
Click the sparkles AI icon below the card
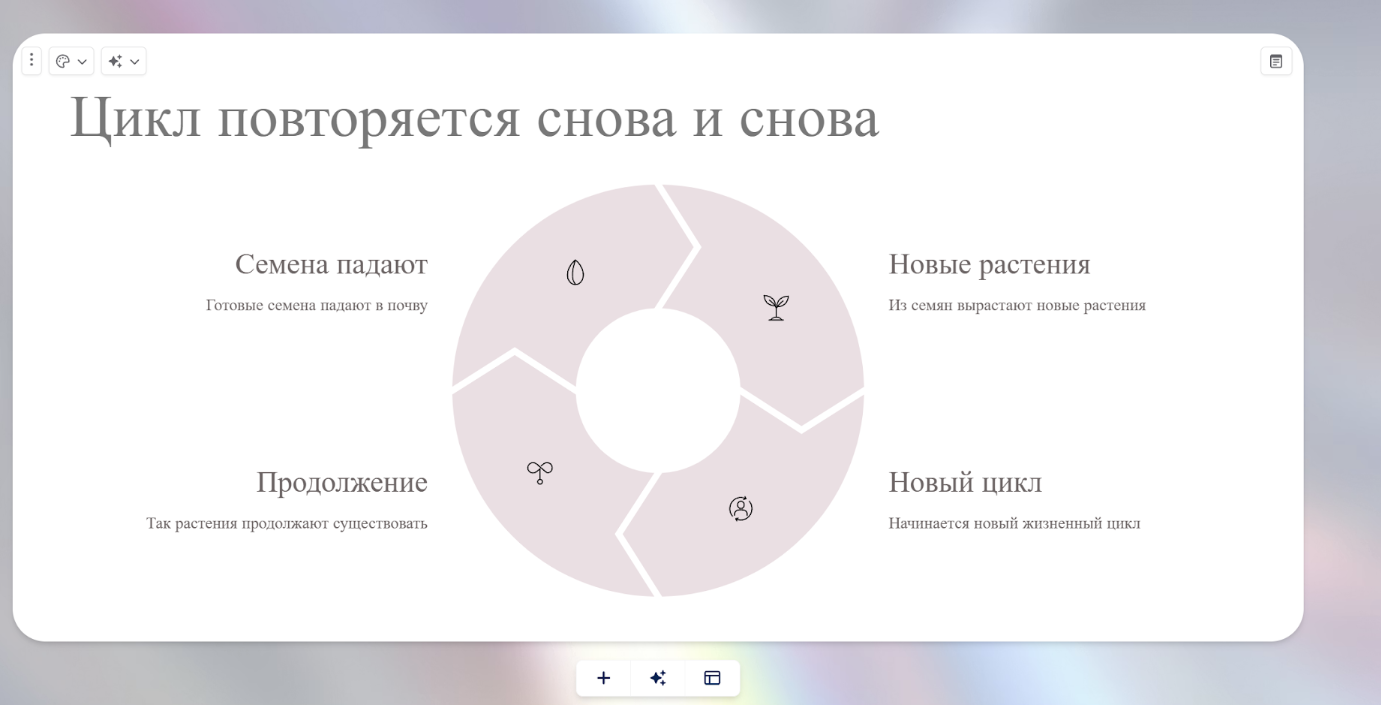658,678
